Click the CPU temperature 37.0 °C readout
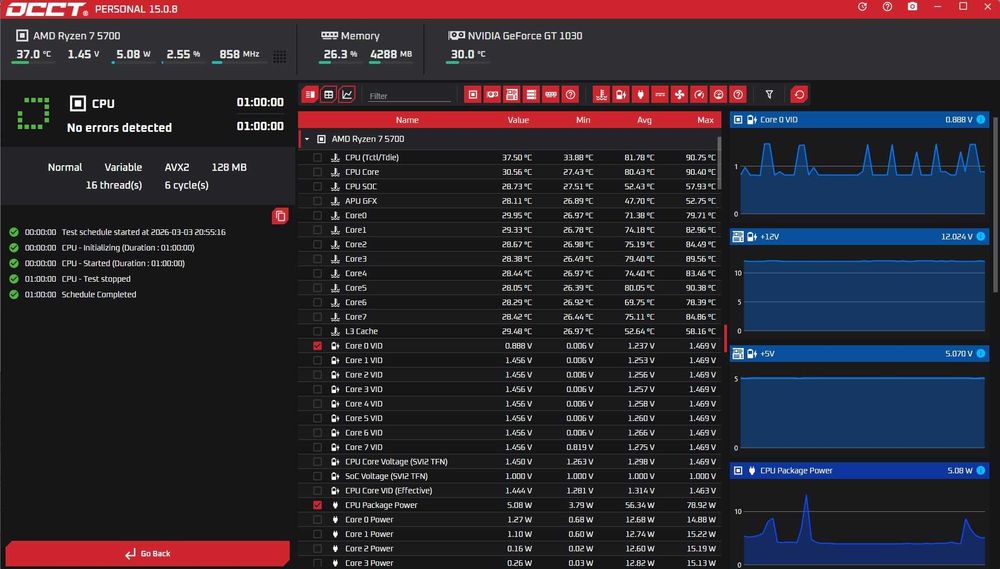 tap(33, 54)
